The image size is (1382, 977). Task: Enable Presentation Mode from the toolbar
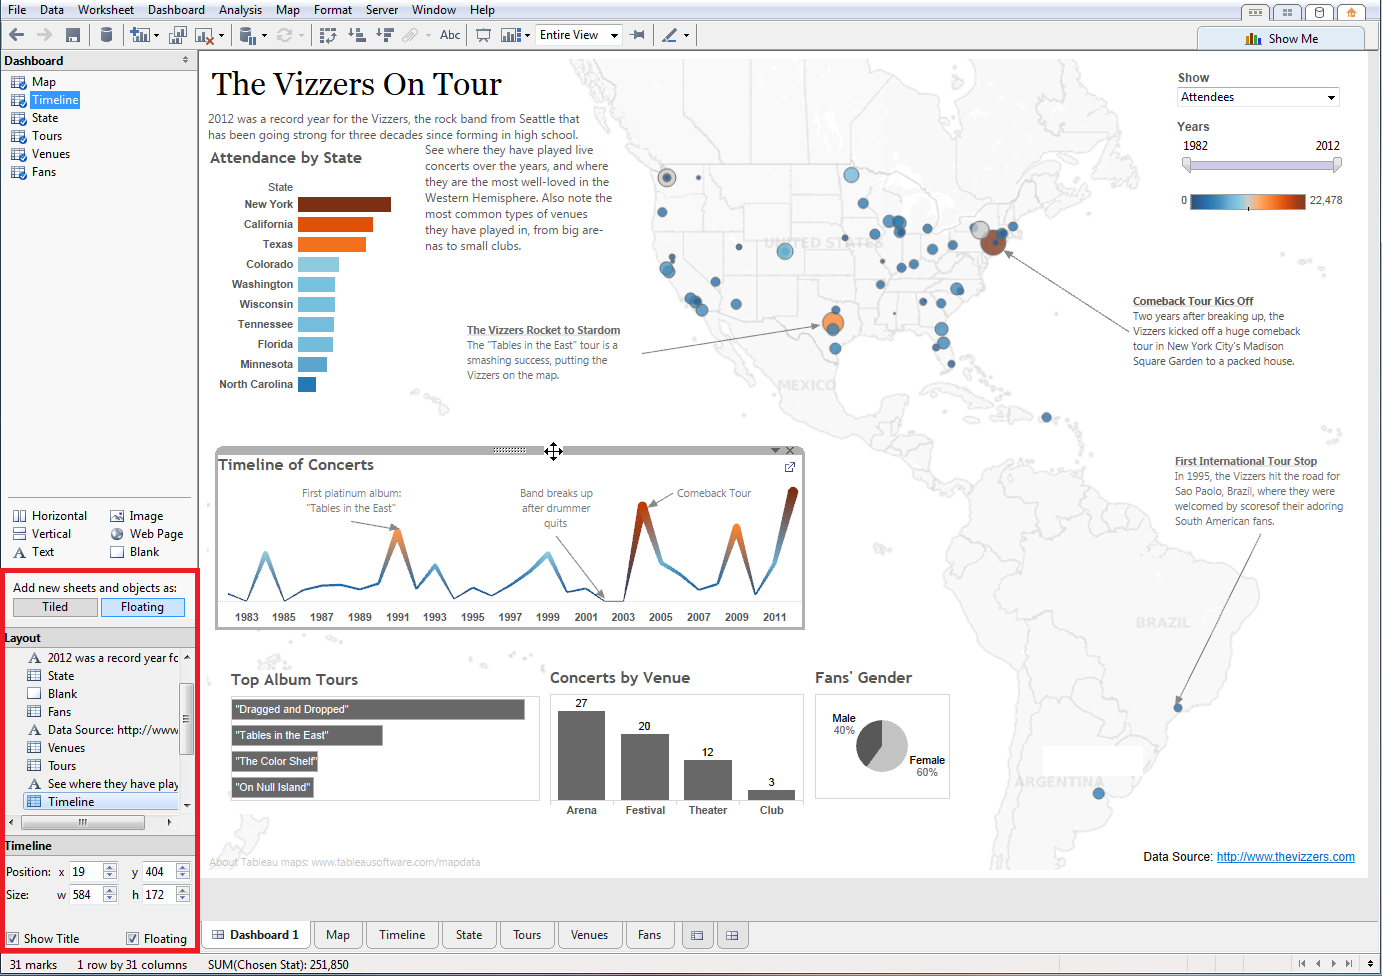[485, 34]
